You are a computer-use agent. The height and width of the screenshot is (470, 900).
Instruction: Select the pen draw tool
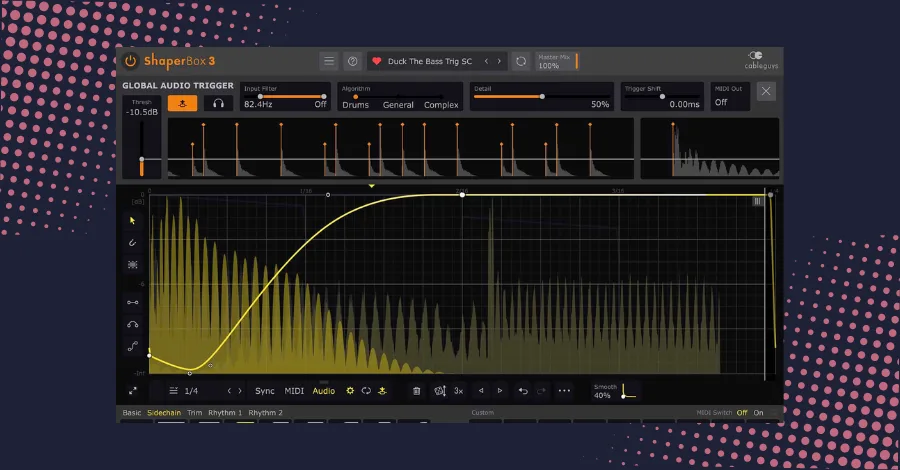coord(133,242)
